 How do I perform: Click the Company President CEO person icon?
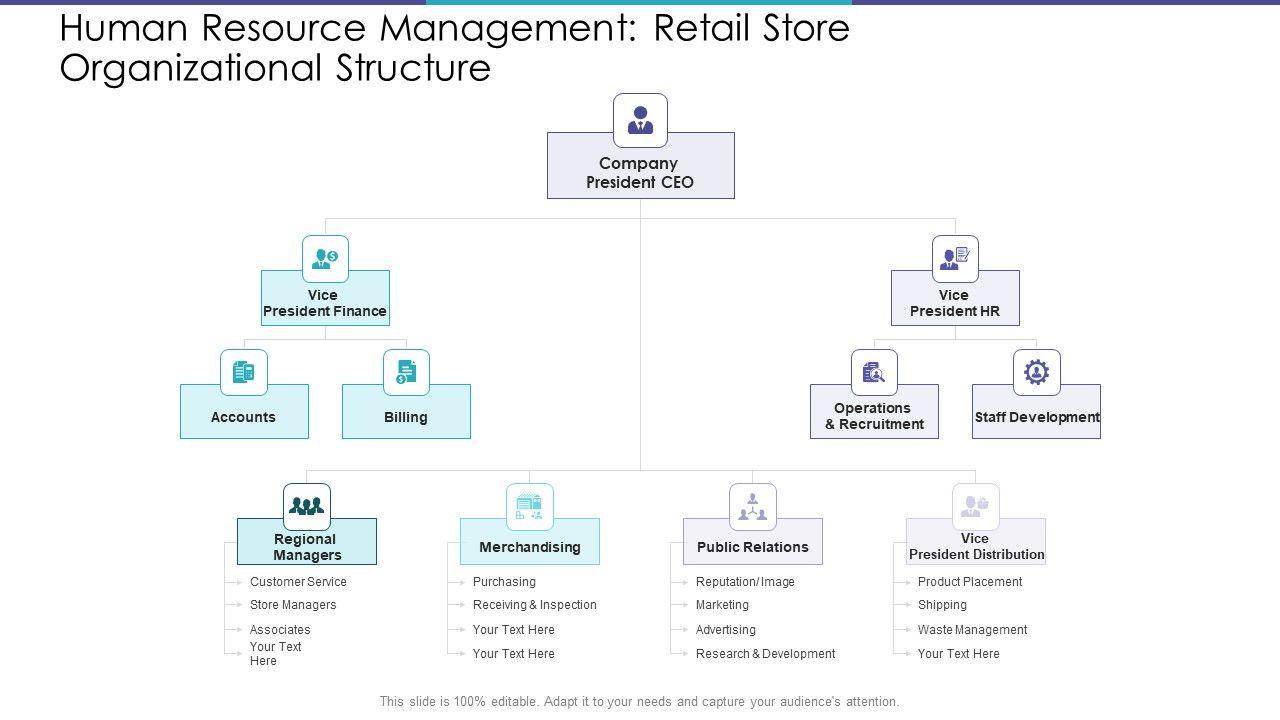click(640, 120)
